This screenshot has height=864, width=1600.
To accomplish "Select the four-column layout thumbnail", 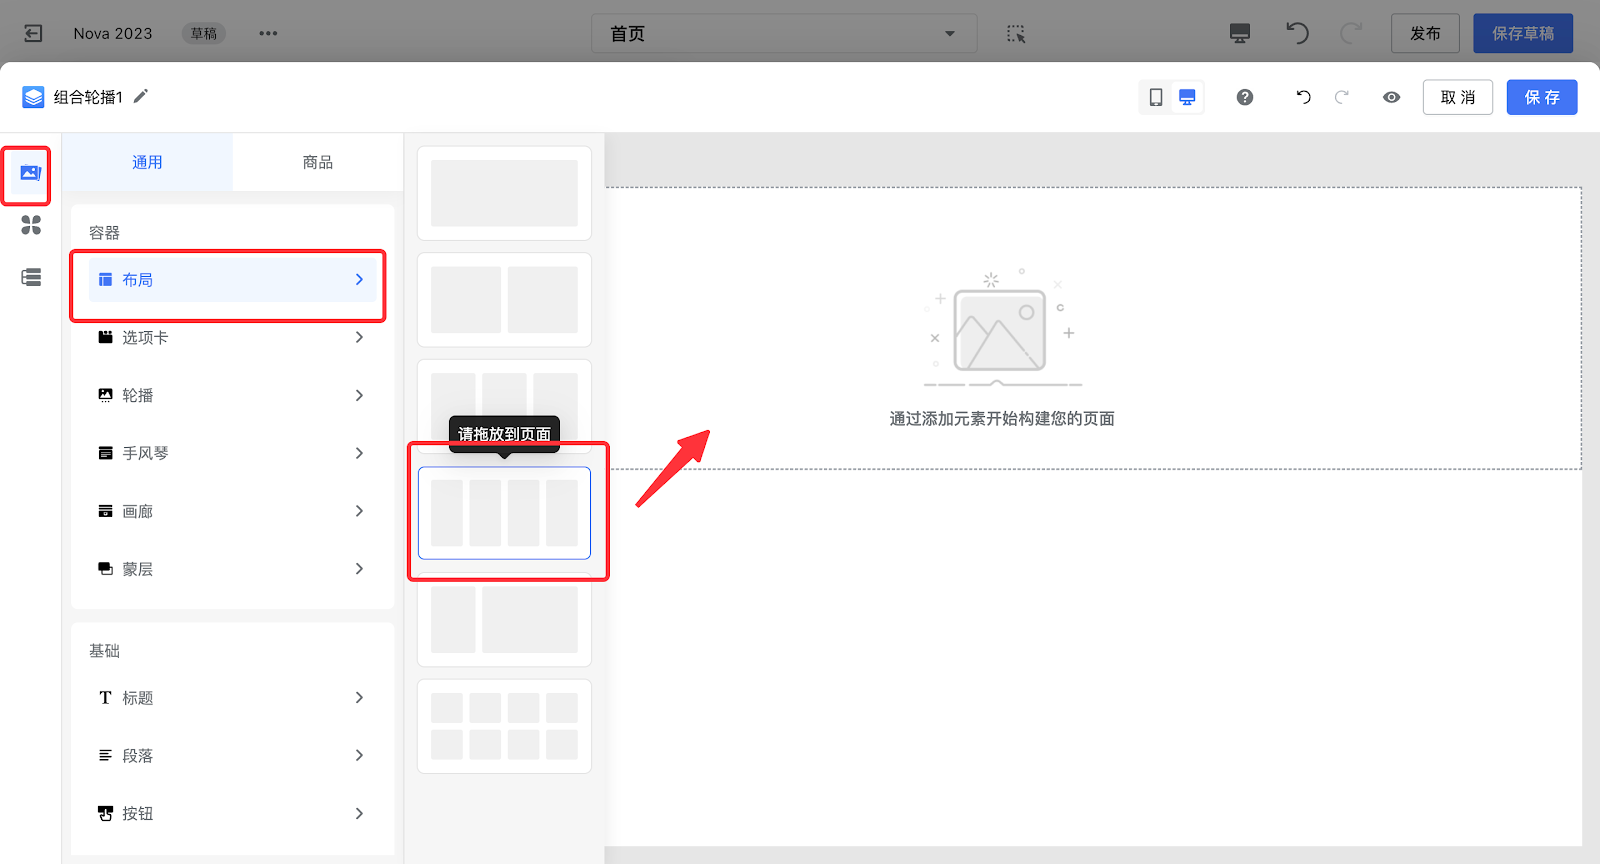I will click(x=504, y=512).
